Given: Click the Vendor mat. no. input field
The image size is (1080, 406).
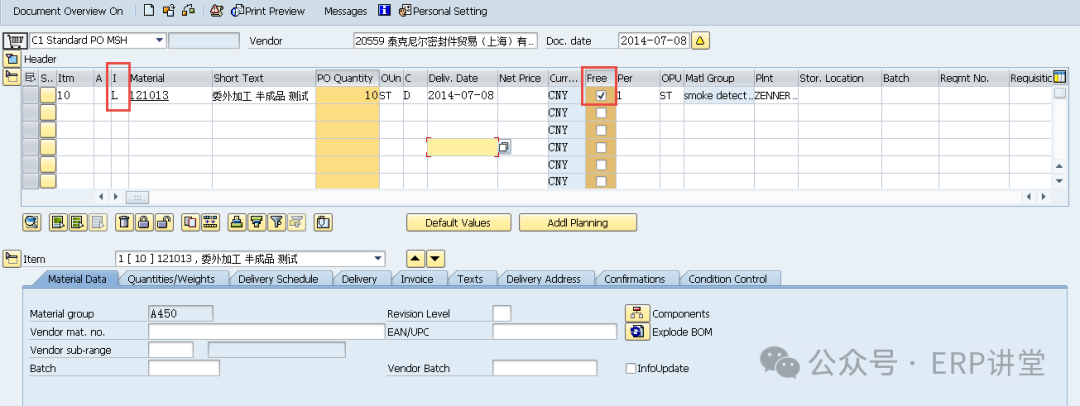Looking at the screenshot, I should (262, 332).
